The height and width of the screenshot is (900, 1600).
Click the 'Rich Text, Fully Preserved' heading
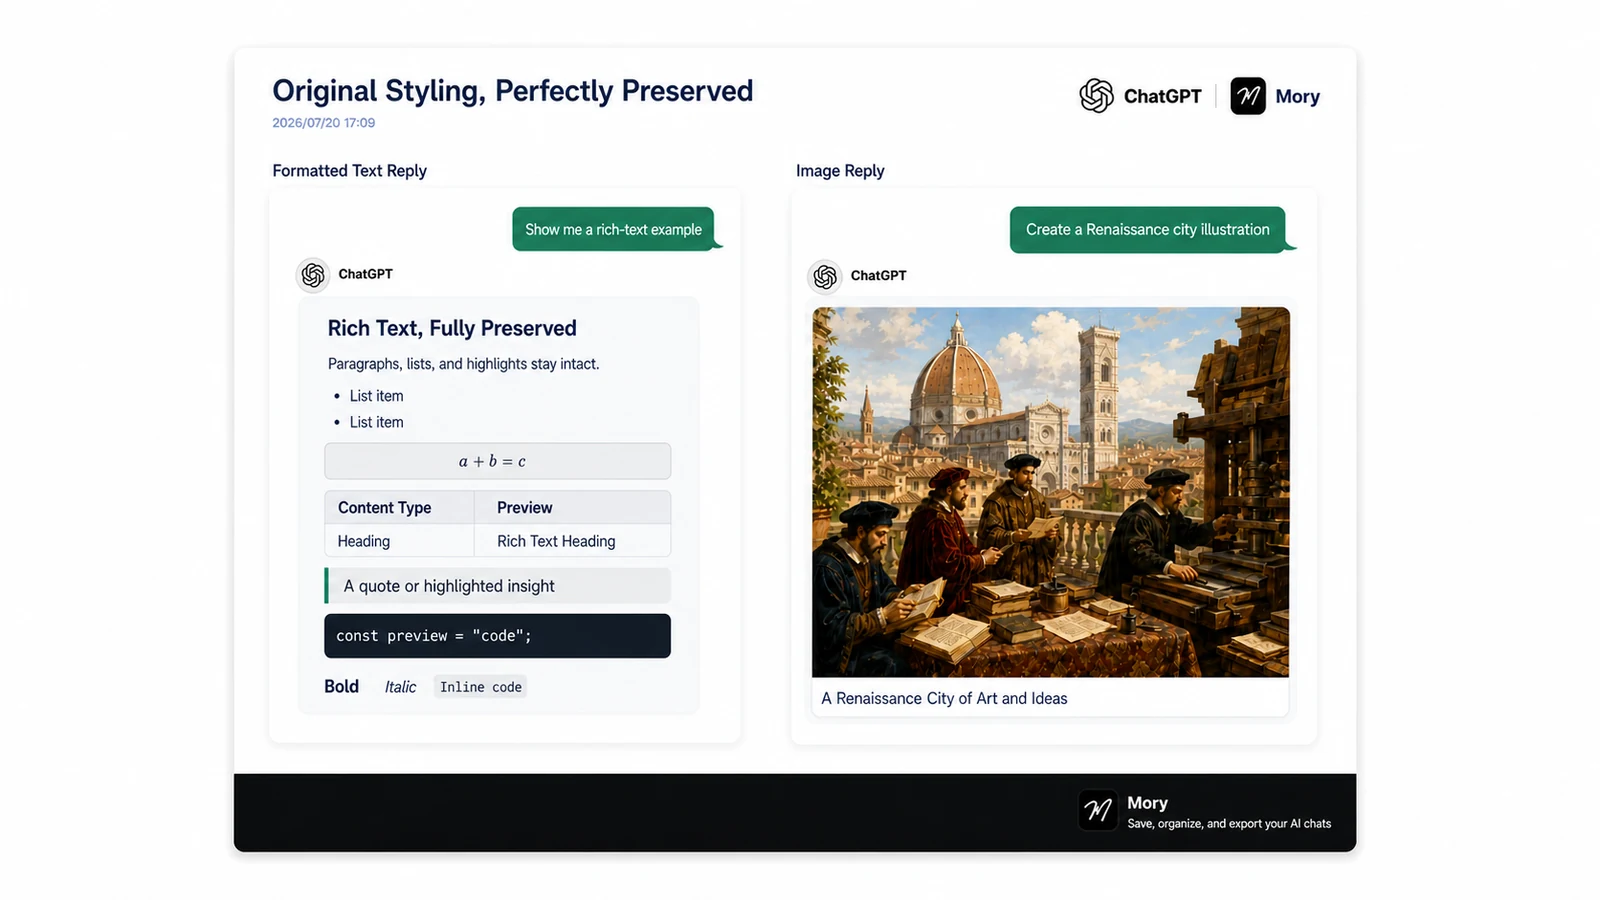tap(452, 328)
